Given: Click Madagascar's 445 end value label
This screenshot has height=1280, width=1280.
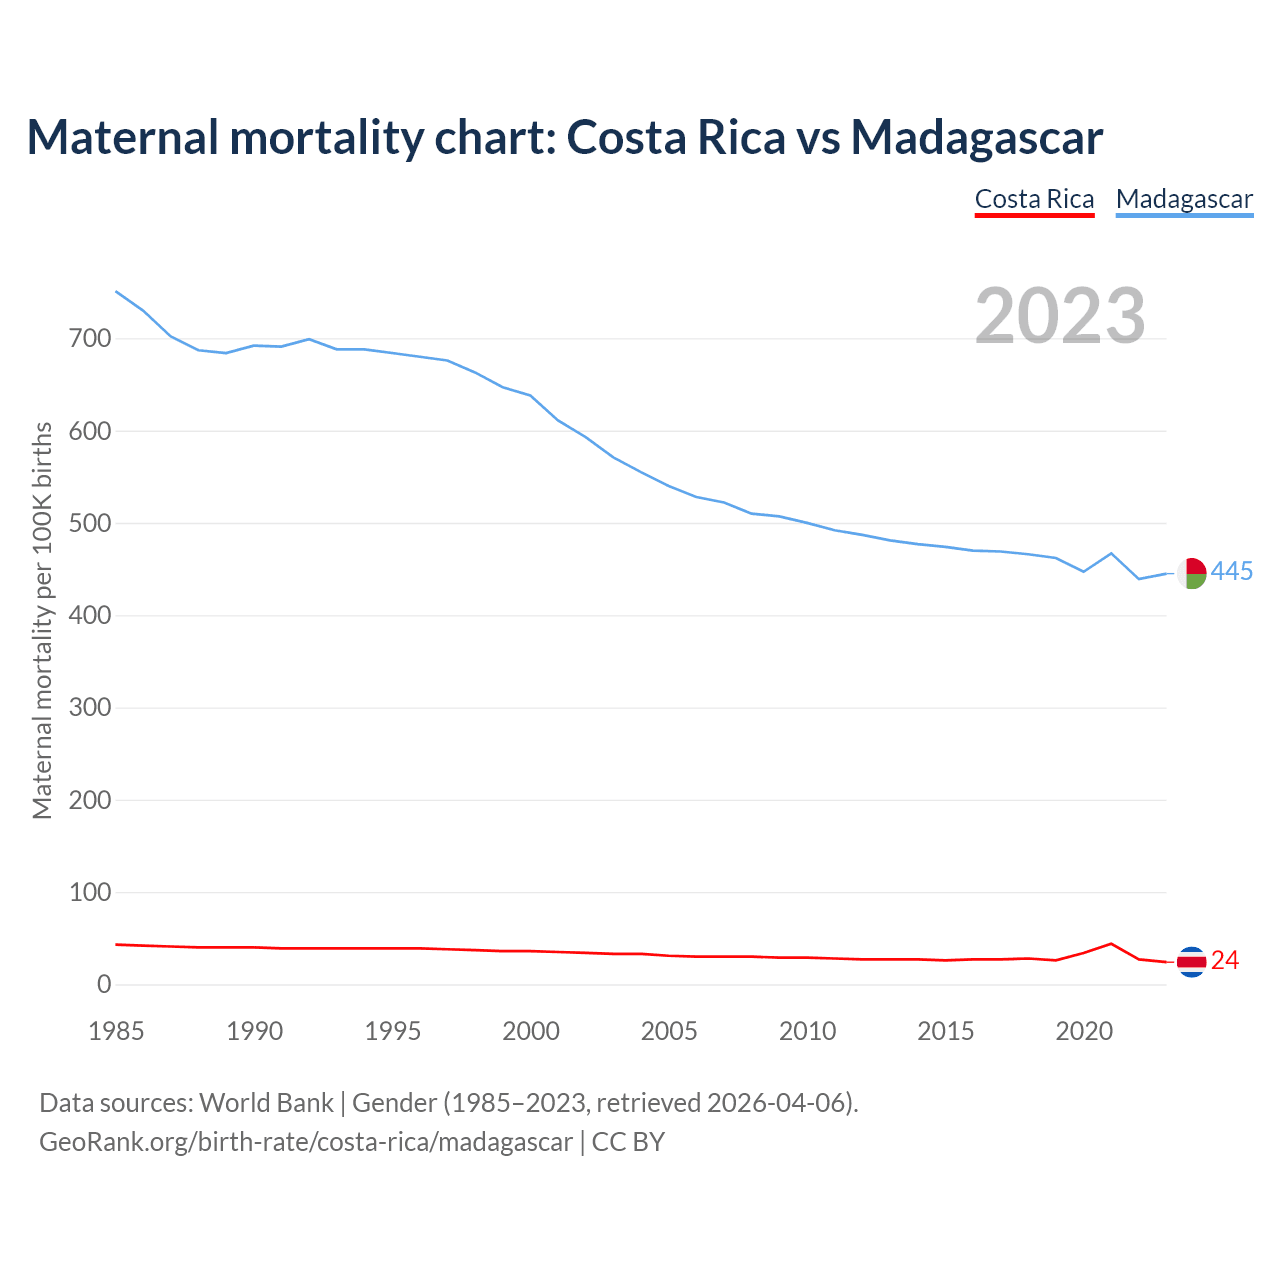Looking at the screenshot, I should pos(1231,572).
